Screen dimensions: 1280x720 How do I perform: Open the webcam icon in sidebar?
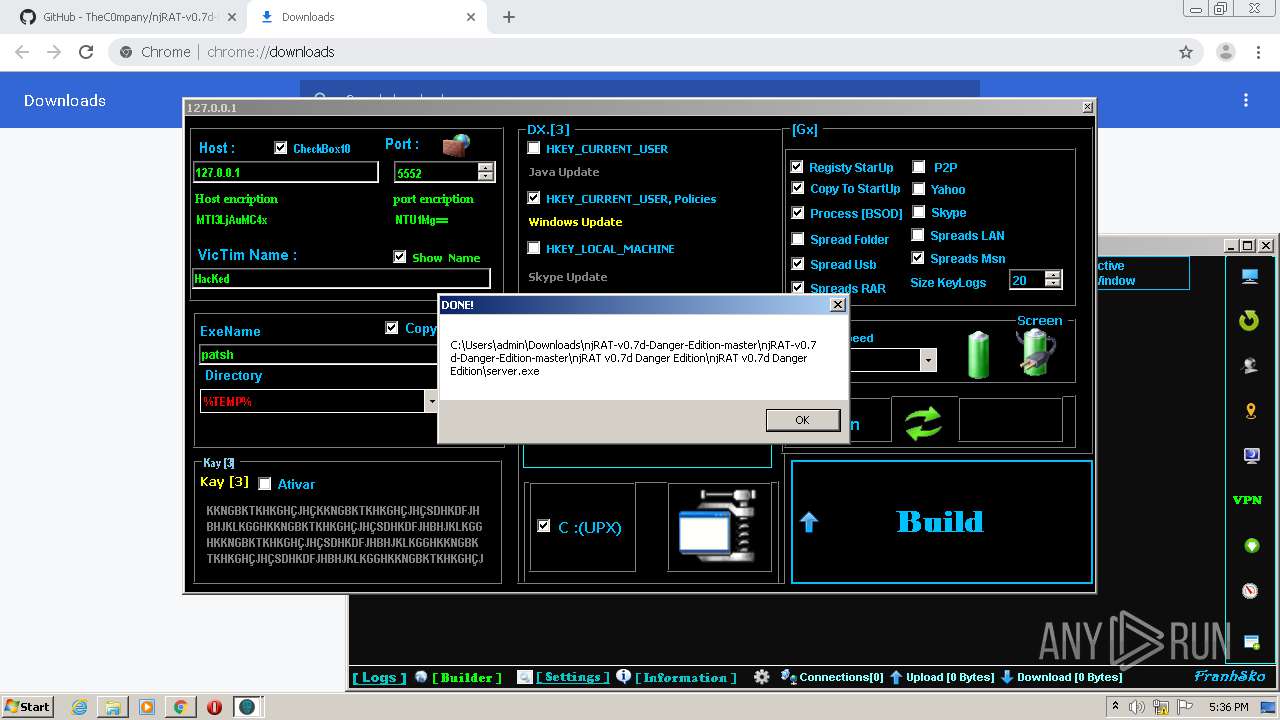point(1249,366)
